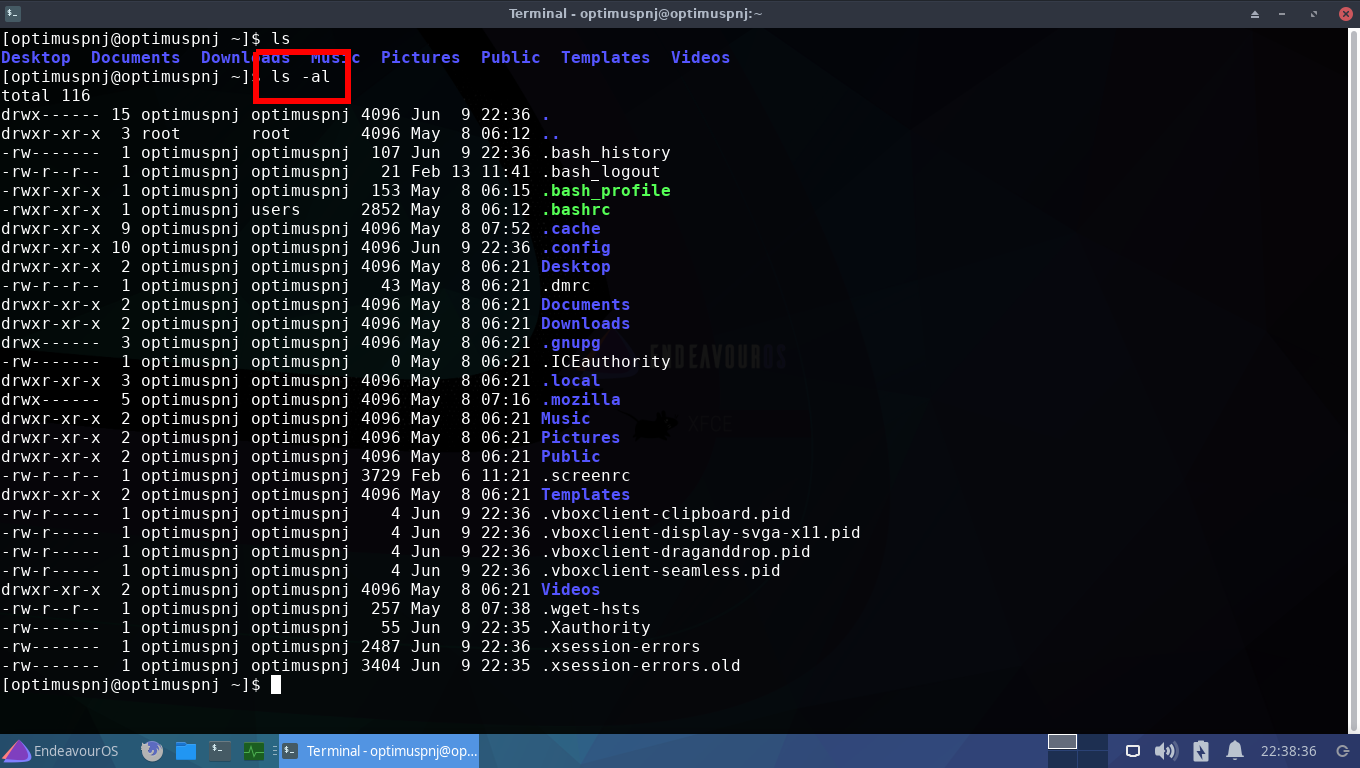
Task: Open the battery power manager icon
Action: [1201, 751]
